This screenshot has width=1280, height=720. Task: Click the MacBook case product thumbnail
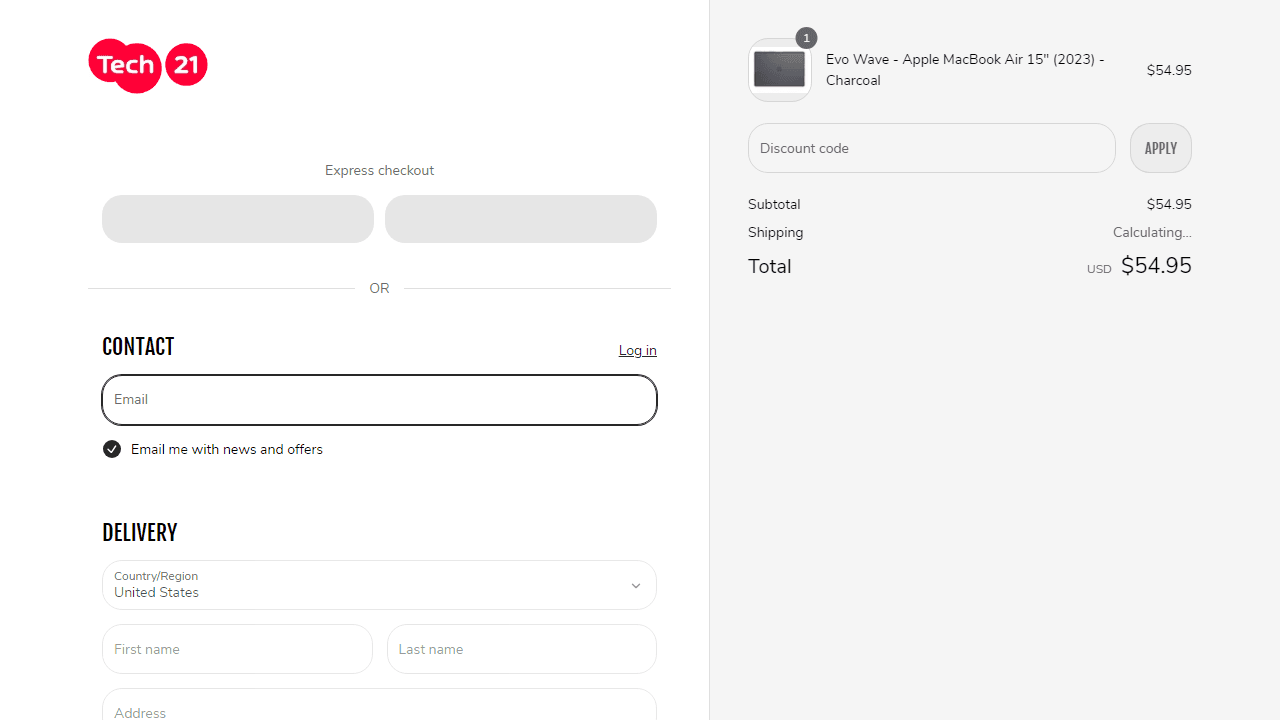click(x=780, y=70)
